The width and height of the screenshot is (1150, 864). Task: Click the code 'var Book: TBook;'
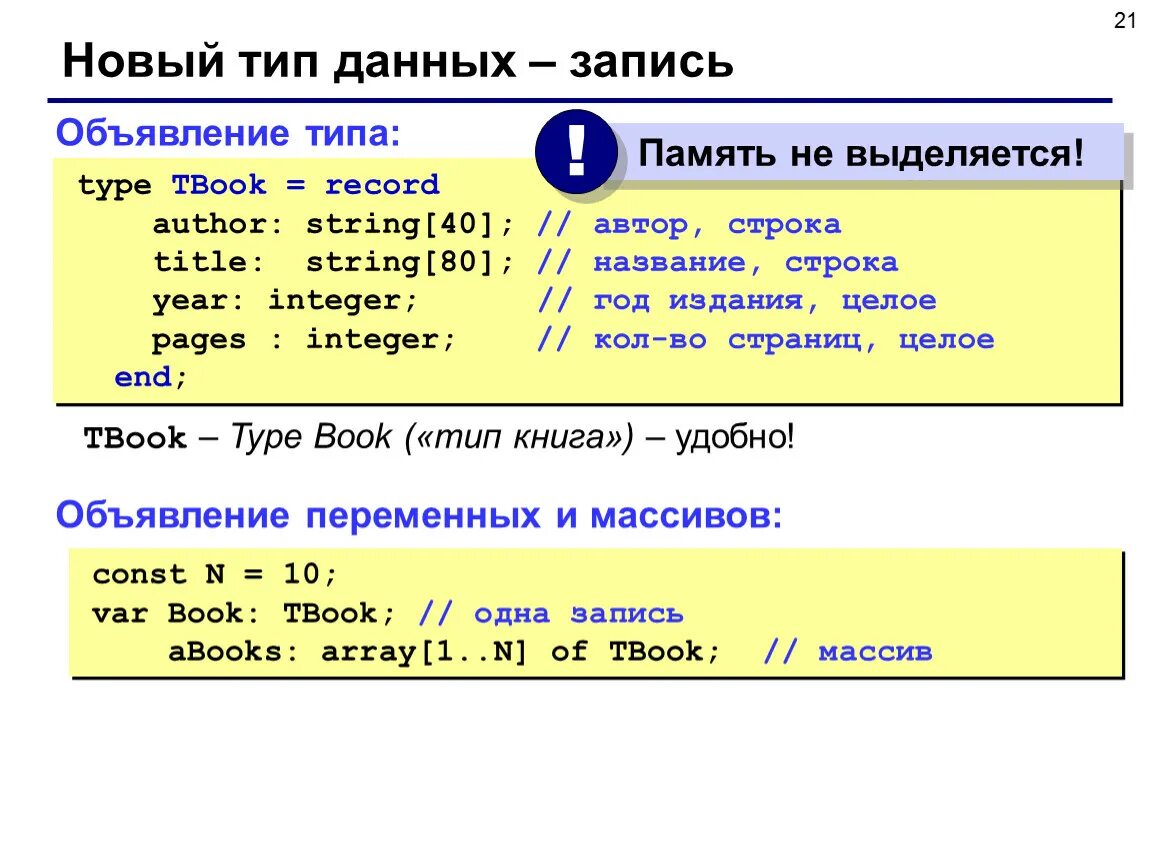tap(244, 613)
